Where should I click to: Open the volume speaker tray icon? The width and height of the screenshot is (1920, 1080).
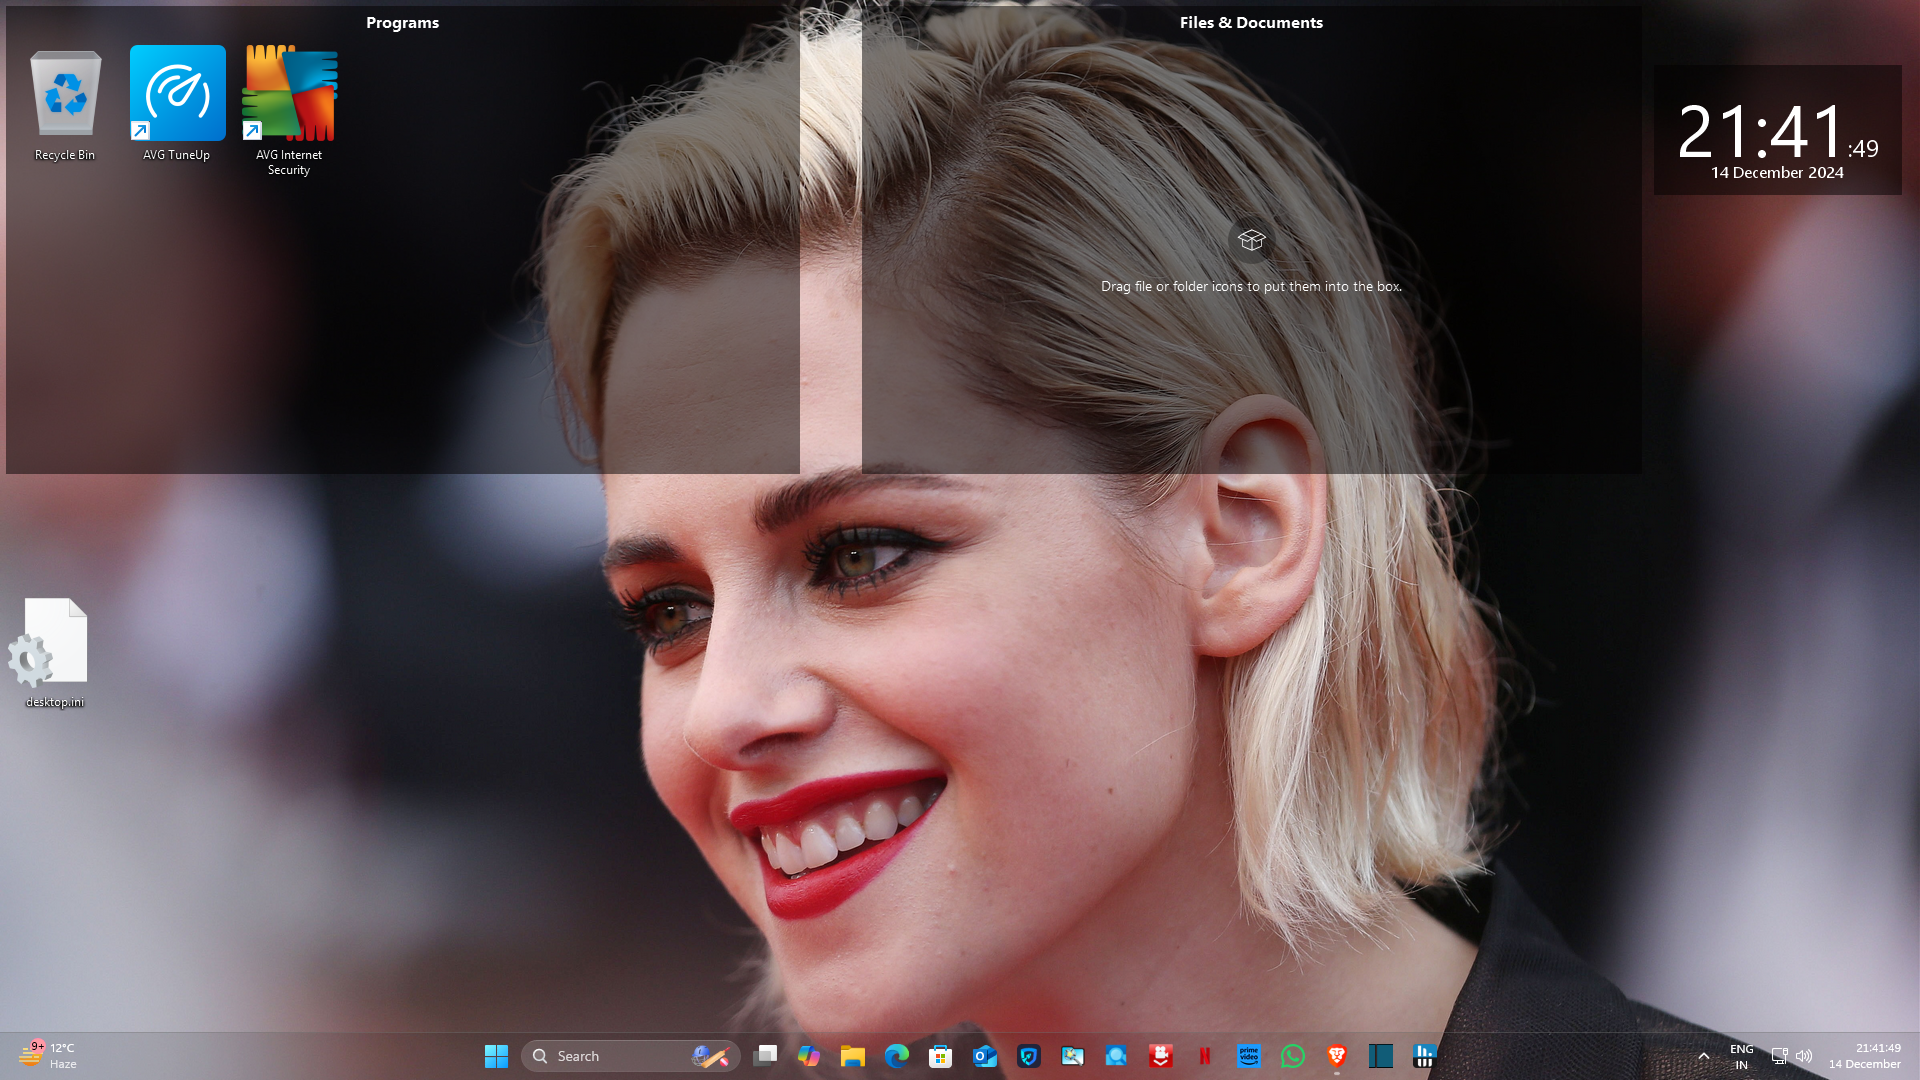pos(1804,1056)
